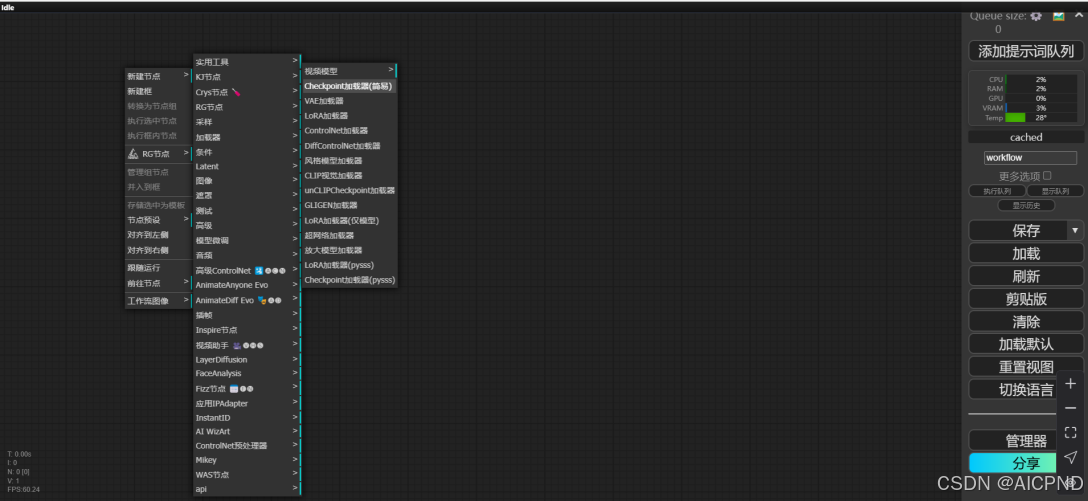The image size is (1088, 501).
Task: Open the 保存 dropdown arrow
Action: pyautogui.click(x=1075, y=230)
